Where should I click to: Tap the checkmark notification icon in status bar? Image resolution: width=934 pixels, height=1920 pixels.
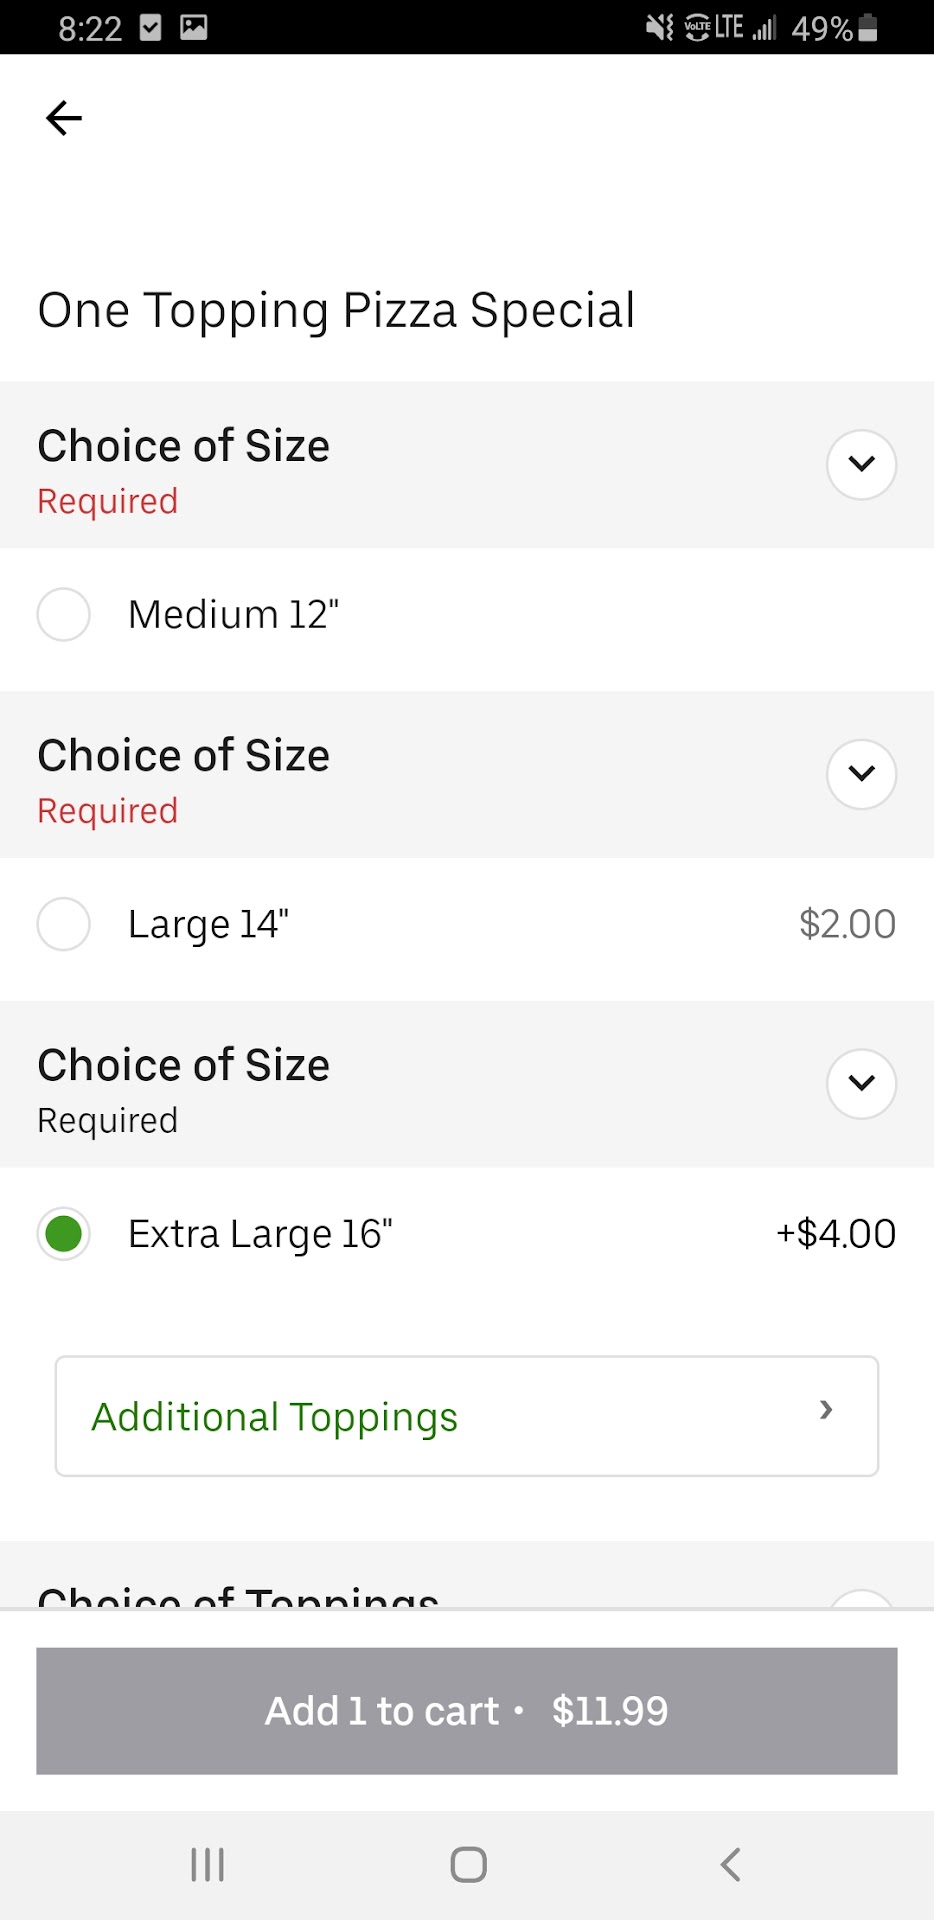tap(150, 27)
